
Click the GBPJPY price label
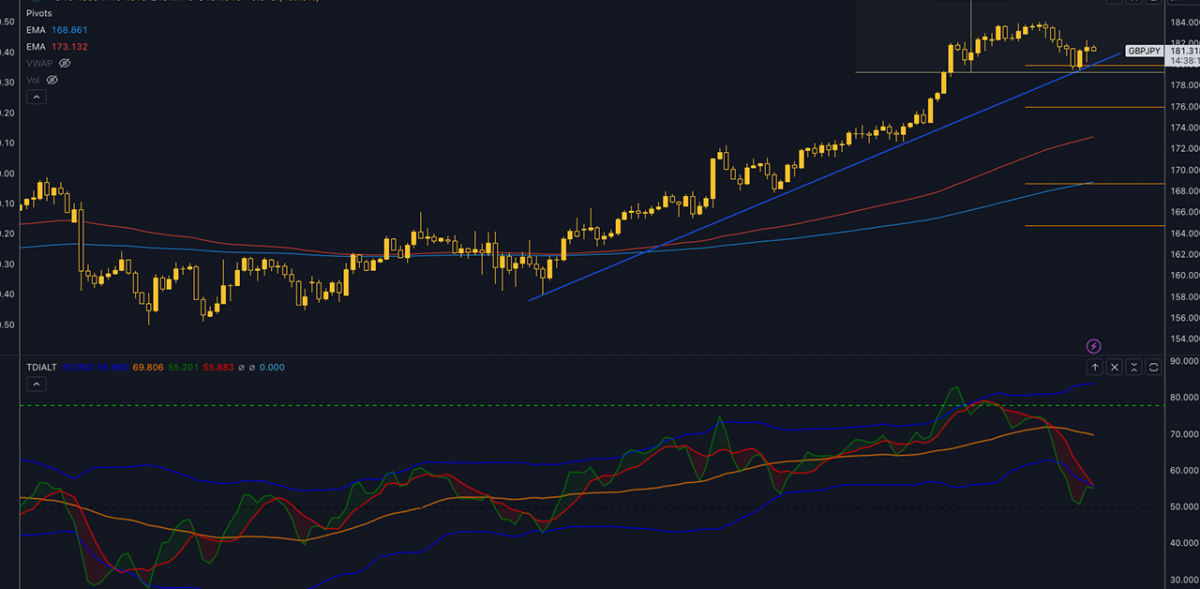pos(1143,50)
